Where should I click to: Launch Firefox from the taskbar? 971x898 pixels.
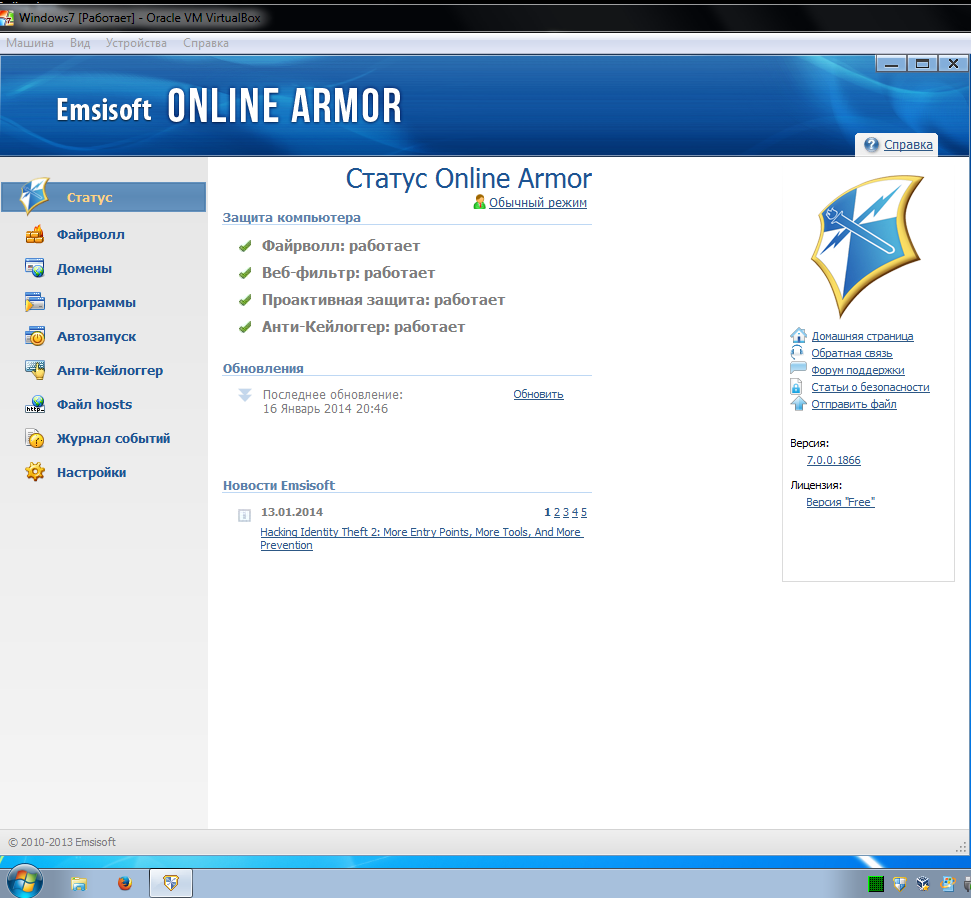coord(125,883)
